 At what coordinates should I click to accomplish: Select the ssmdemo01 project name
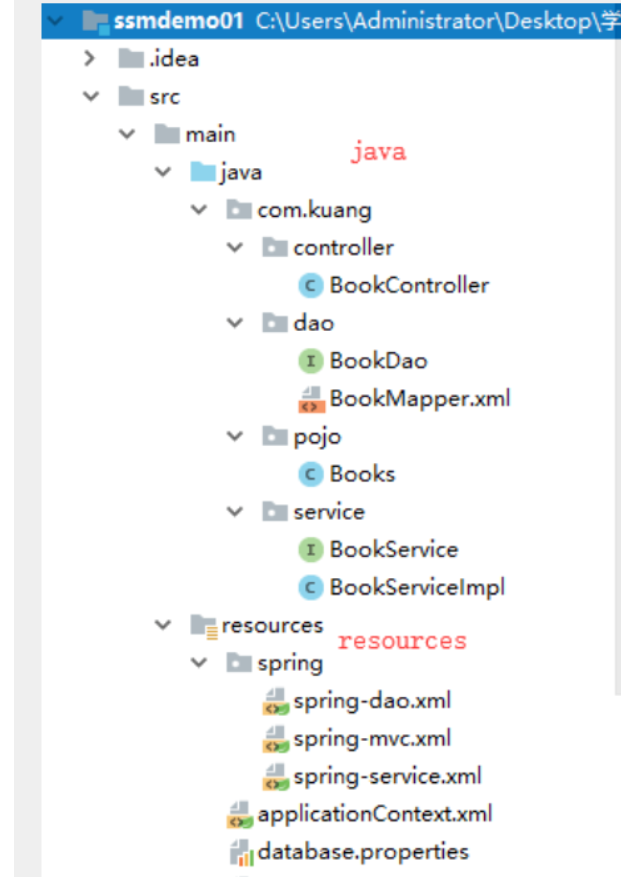(178, 21)
